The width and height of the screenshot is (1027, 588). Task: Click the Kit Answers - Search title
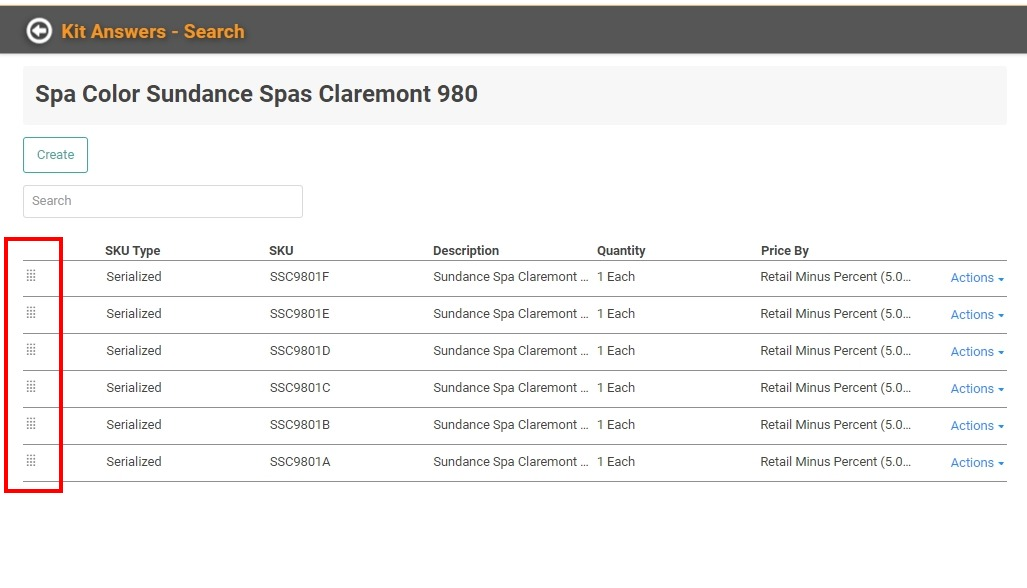(153, 31)
